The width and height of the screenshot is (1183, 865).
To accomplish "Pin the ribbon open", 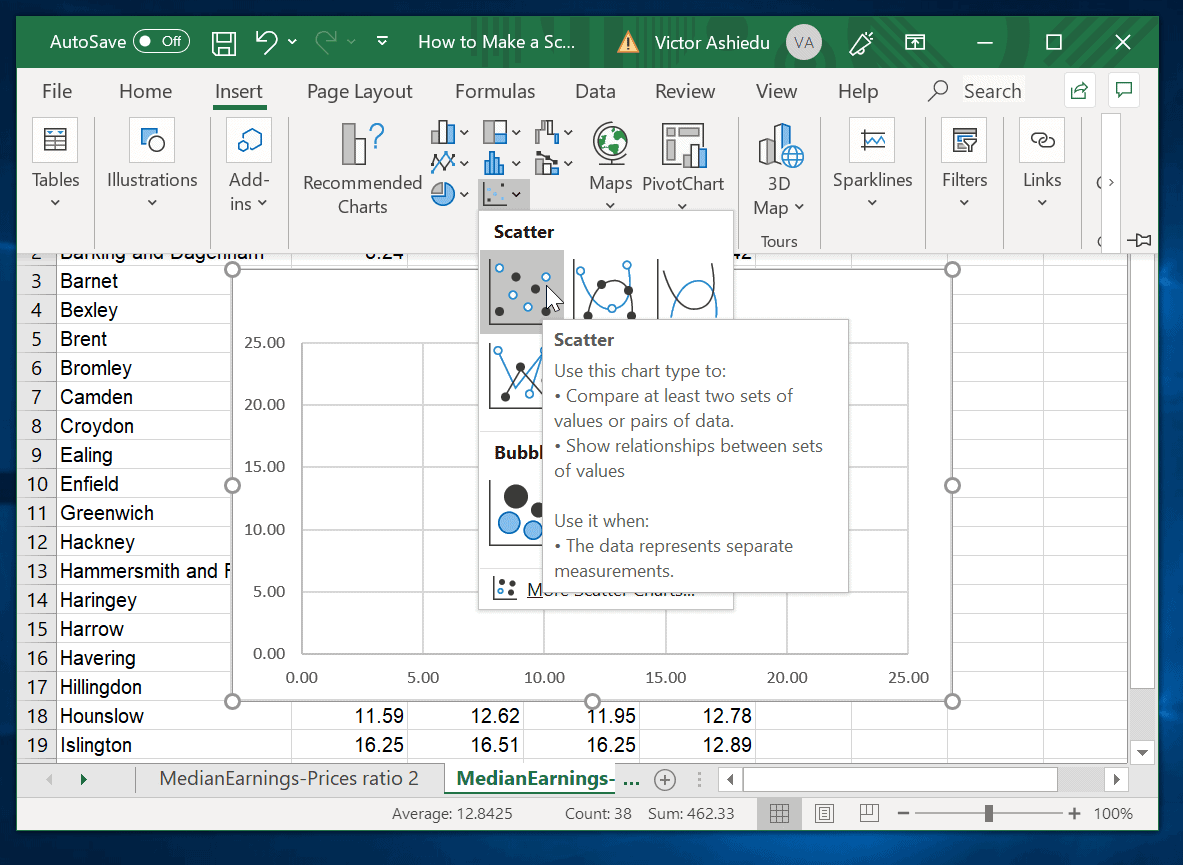I will (1140, 241).
